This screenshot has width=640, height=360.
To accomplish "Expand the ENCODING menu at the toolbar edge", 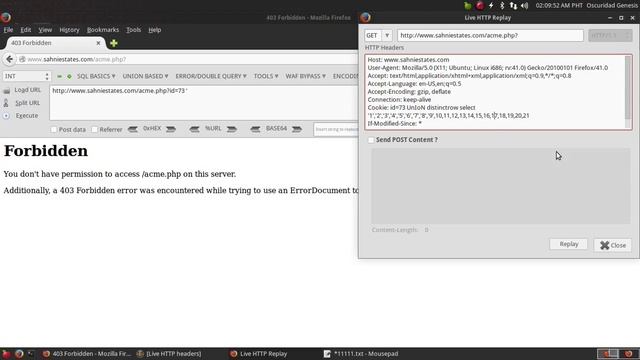I will point(345,76).
